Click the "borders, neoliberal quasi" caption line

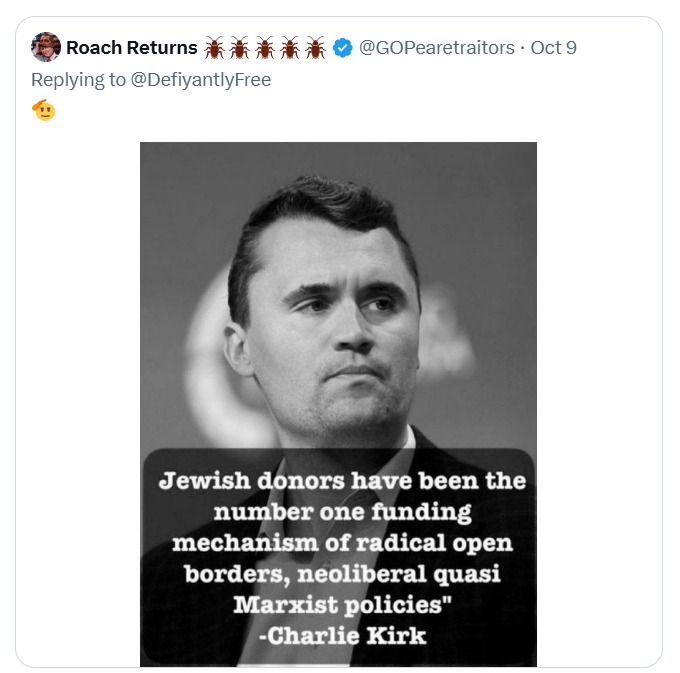(342, 574)
